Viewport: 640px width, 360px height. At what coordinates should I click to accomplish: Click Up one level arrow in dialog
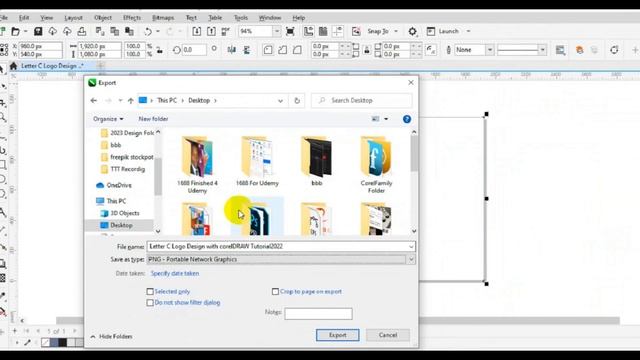tap(131, 100)
